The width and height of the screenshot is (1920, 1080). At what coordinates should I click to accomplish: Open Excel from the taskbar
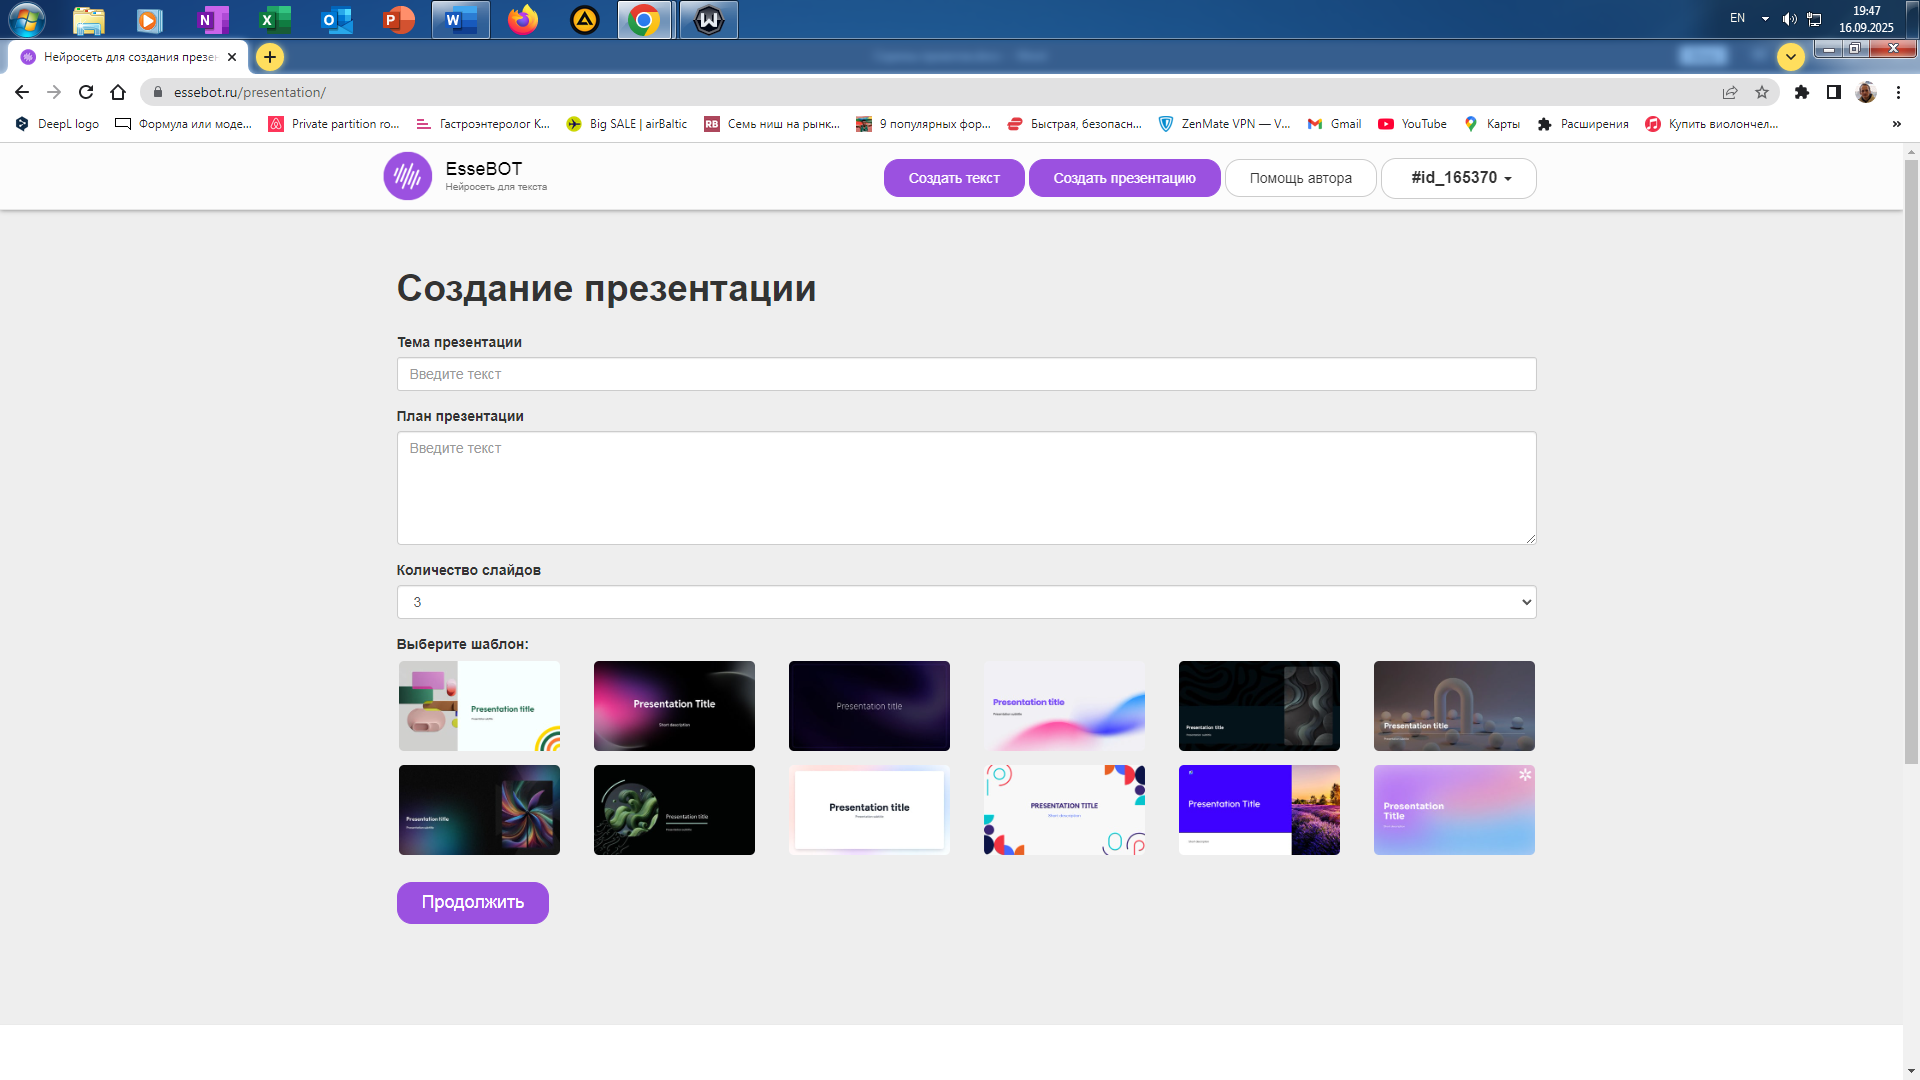274,19
